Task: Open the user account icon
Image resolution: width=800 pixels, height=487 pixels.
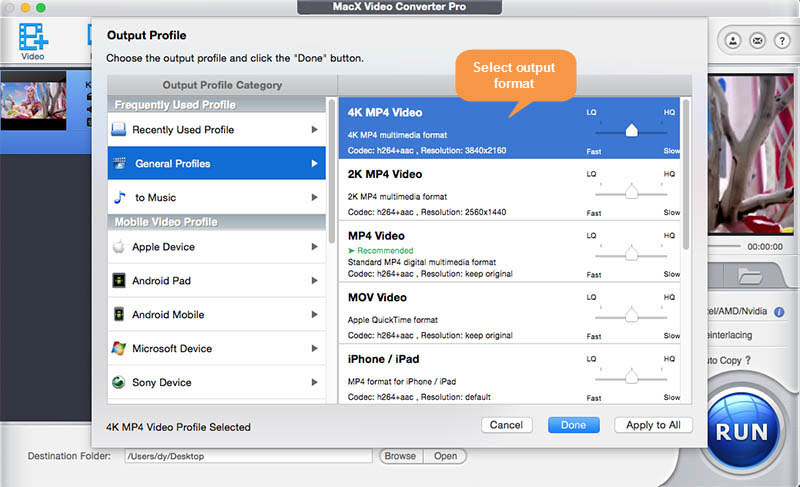Action: (733, 40)
